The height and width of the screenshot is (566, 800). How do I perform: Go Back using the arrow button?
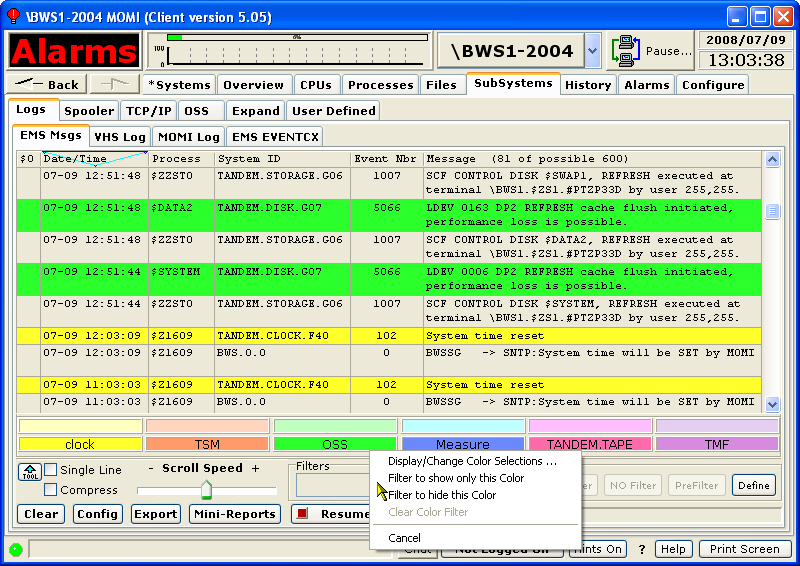point(47,84)
